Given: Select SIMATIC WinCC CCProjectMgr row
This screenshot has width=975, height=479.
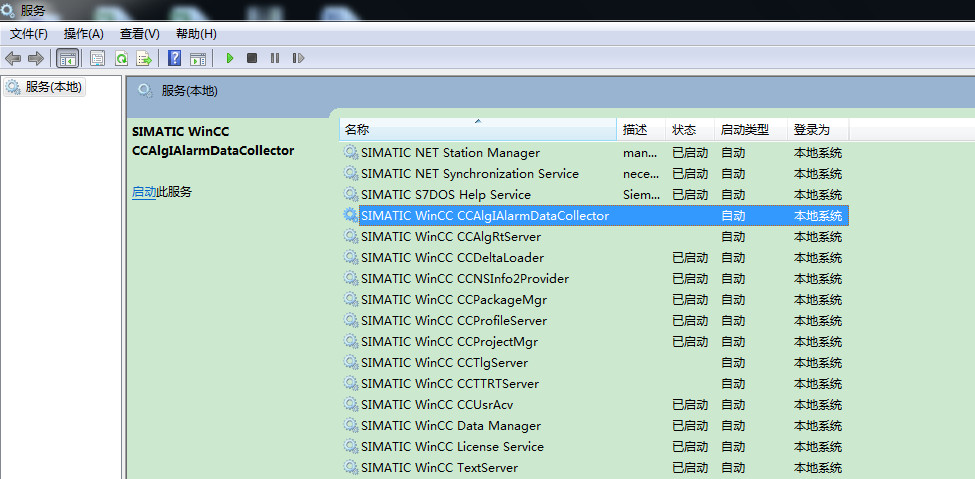Looking at the screenshot, I should 594,342.
